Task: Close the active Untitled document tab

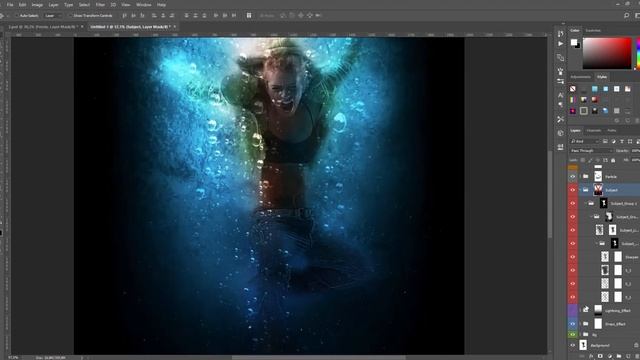Action: click(x=175, y=27)
